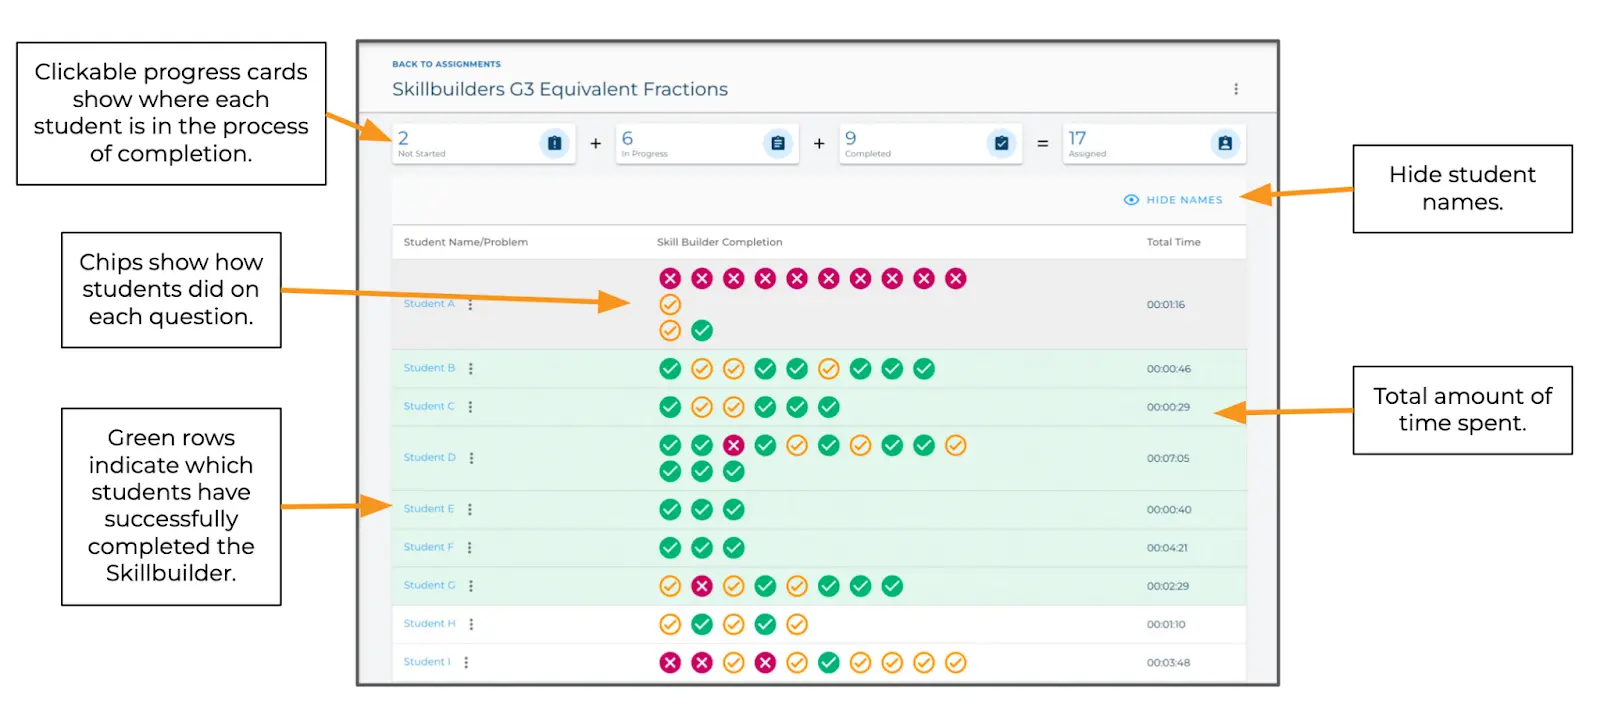Click Student A's total time 00:01:16

click(1166, 305)
